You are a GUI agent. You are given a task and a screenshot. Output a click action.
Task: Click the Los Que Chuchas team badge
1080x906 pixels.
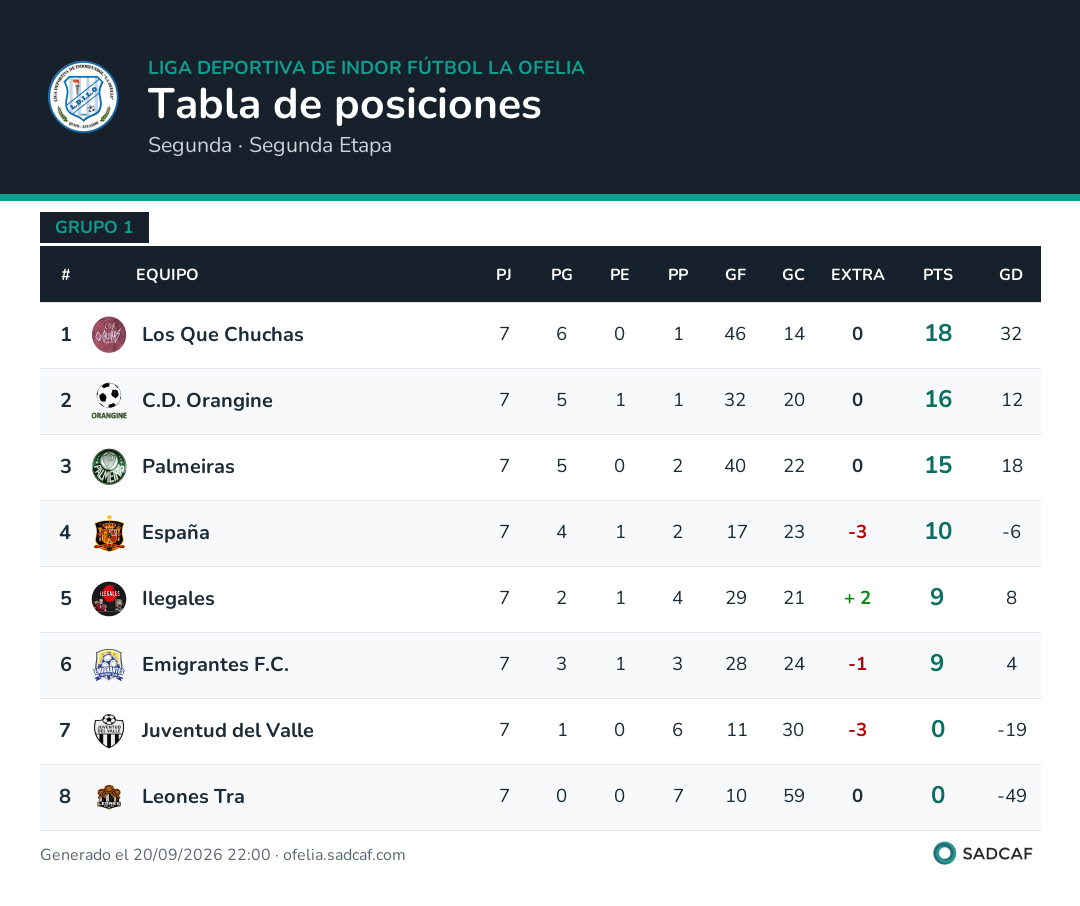tap(109, 334)
